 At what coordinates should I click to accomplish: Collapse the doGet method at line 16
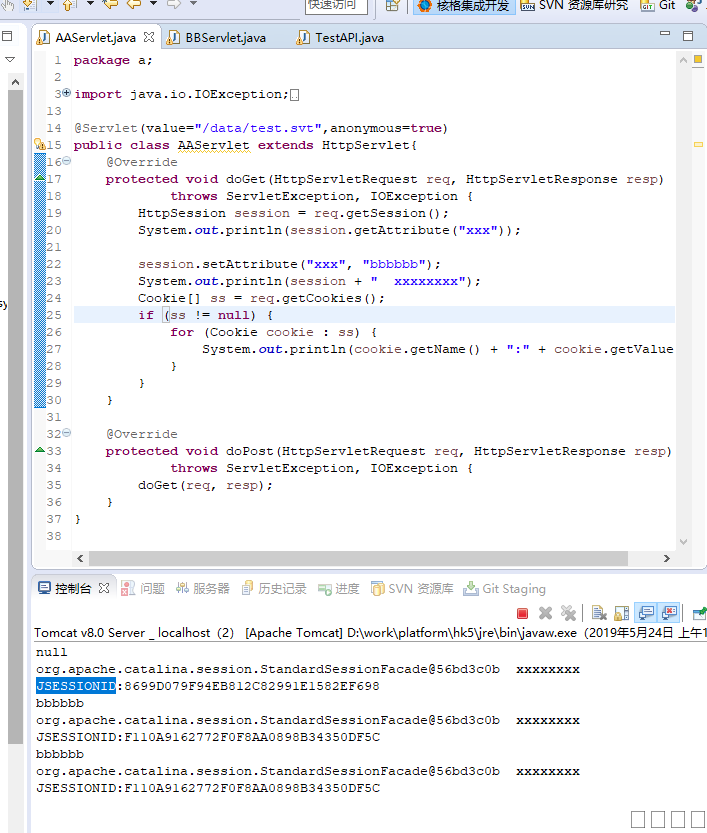[66, 161]
